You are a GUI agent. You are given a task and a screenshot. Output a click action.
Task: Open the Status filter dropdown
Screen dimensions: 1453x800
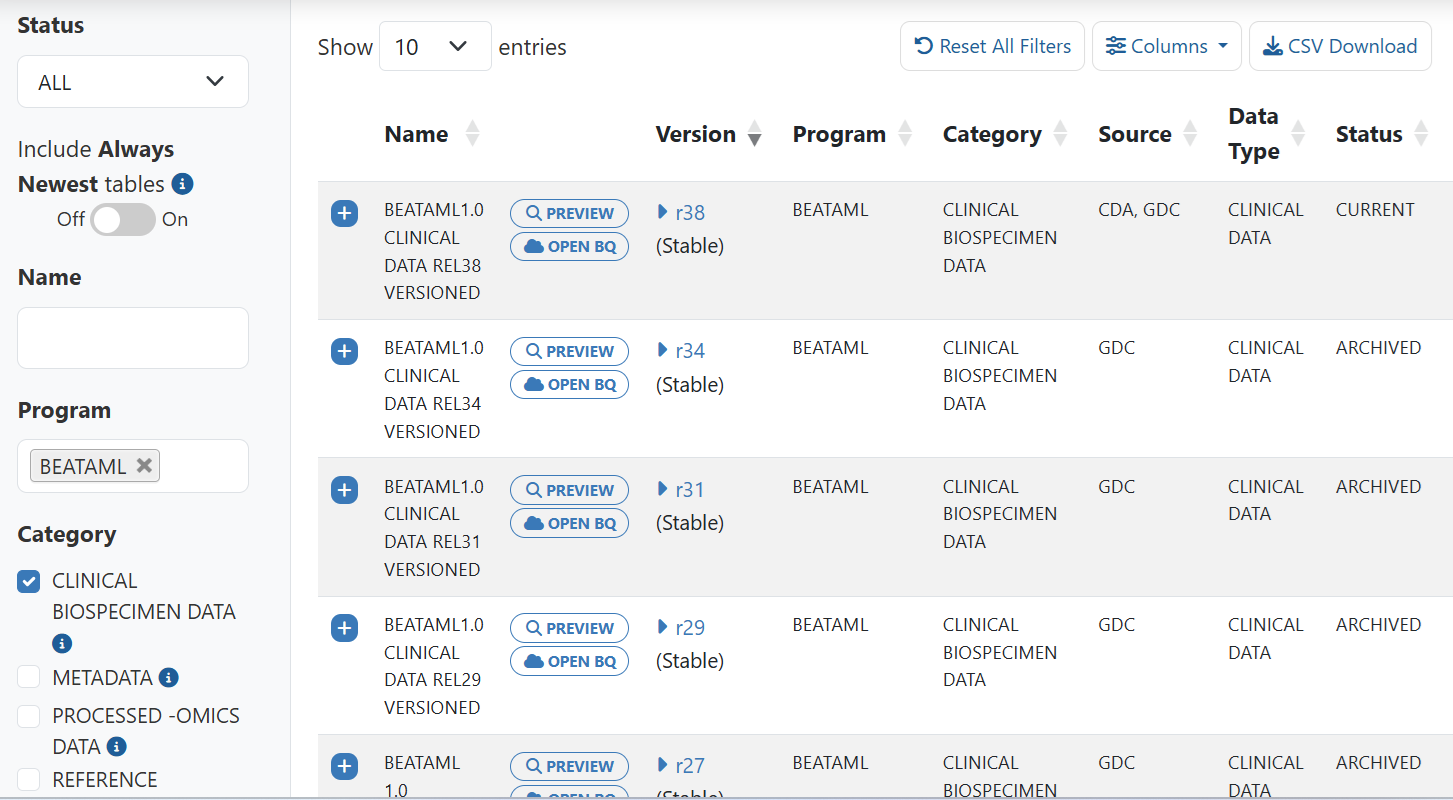click(x=133, y=82)
